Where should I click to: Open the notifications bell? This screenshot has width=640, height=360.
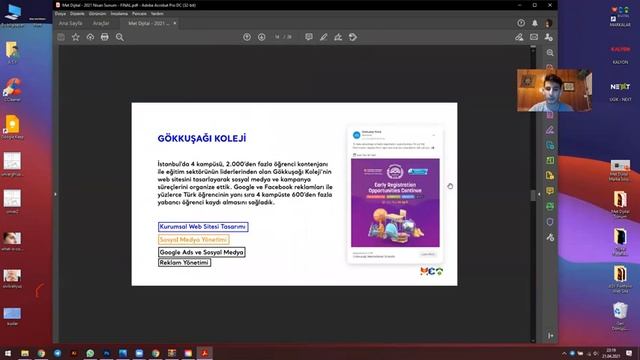pyautogui.click(x=535, y=23)
